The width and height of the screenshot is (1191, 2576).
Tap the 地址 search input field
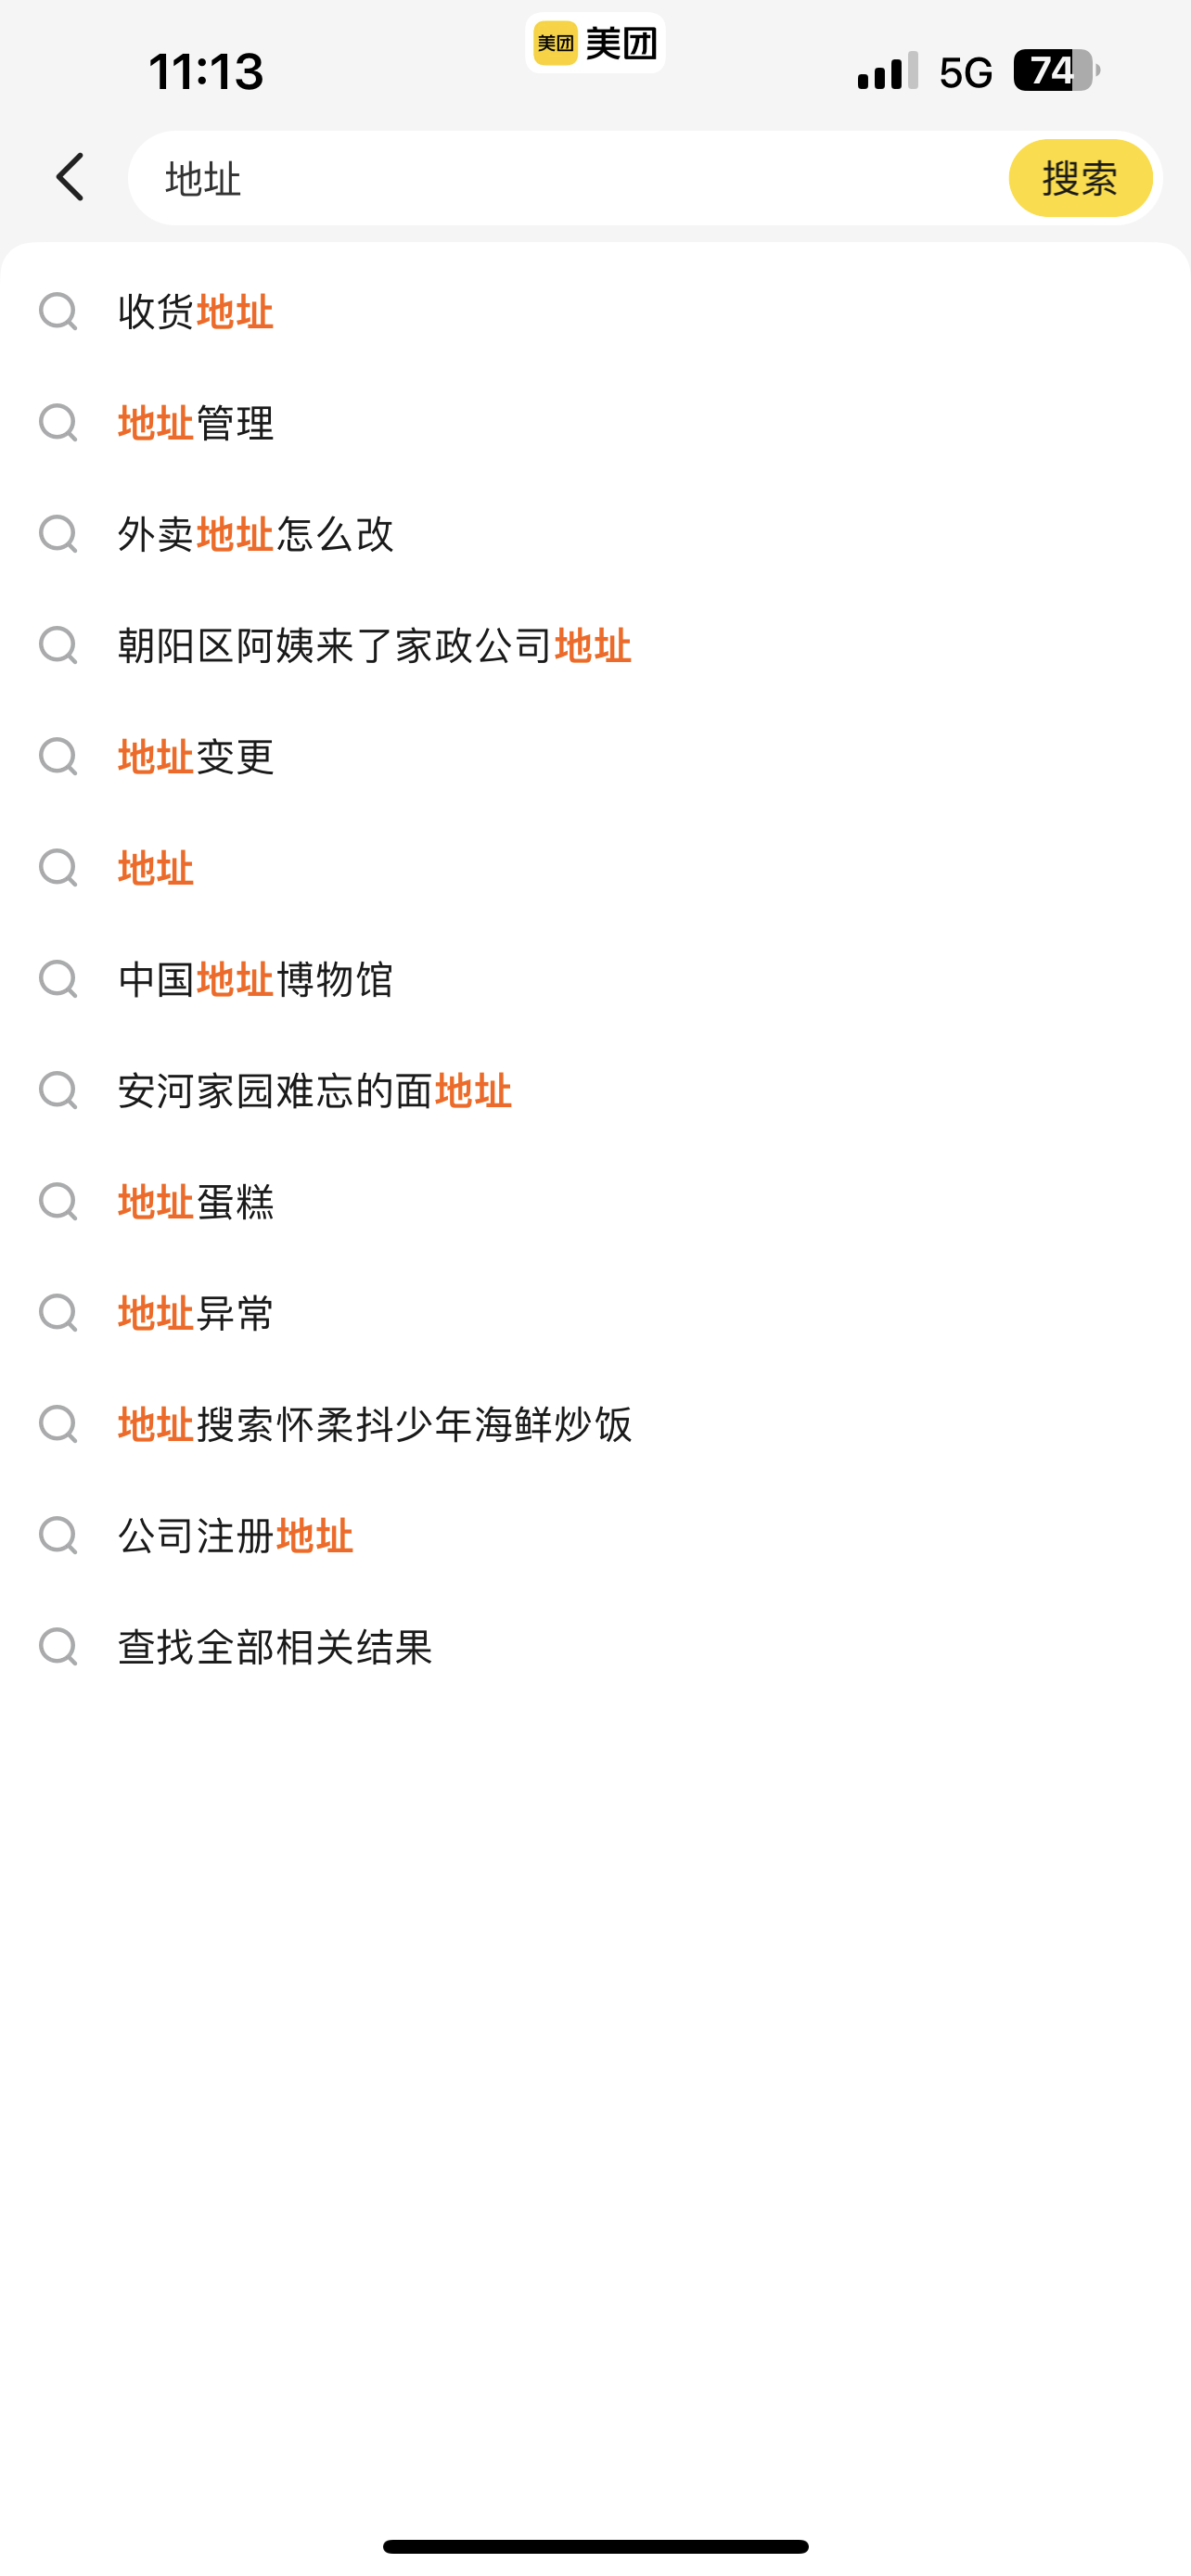tap(570, 179)
